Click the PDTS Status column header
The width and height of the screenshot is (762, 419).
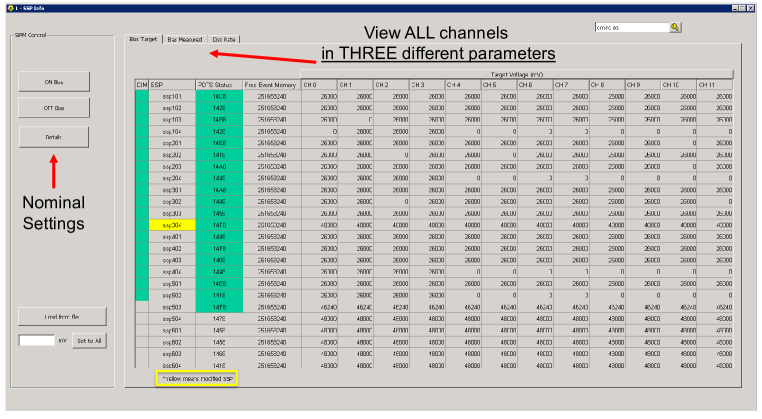[x=219, y=85]
